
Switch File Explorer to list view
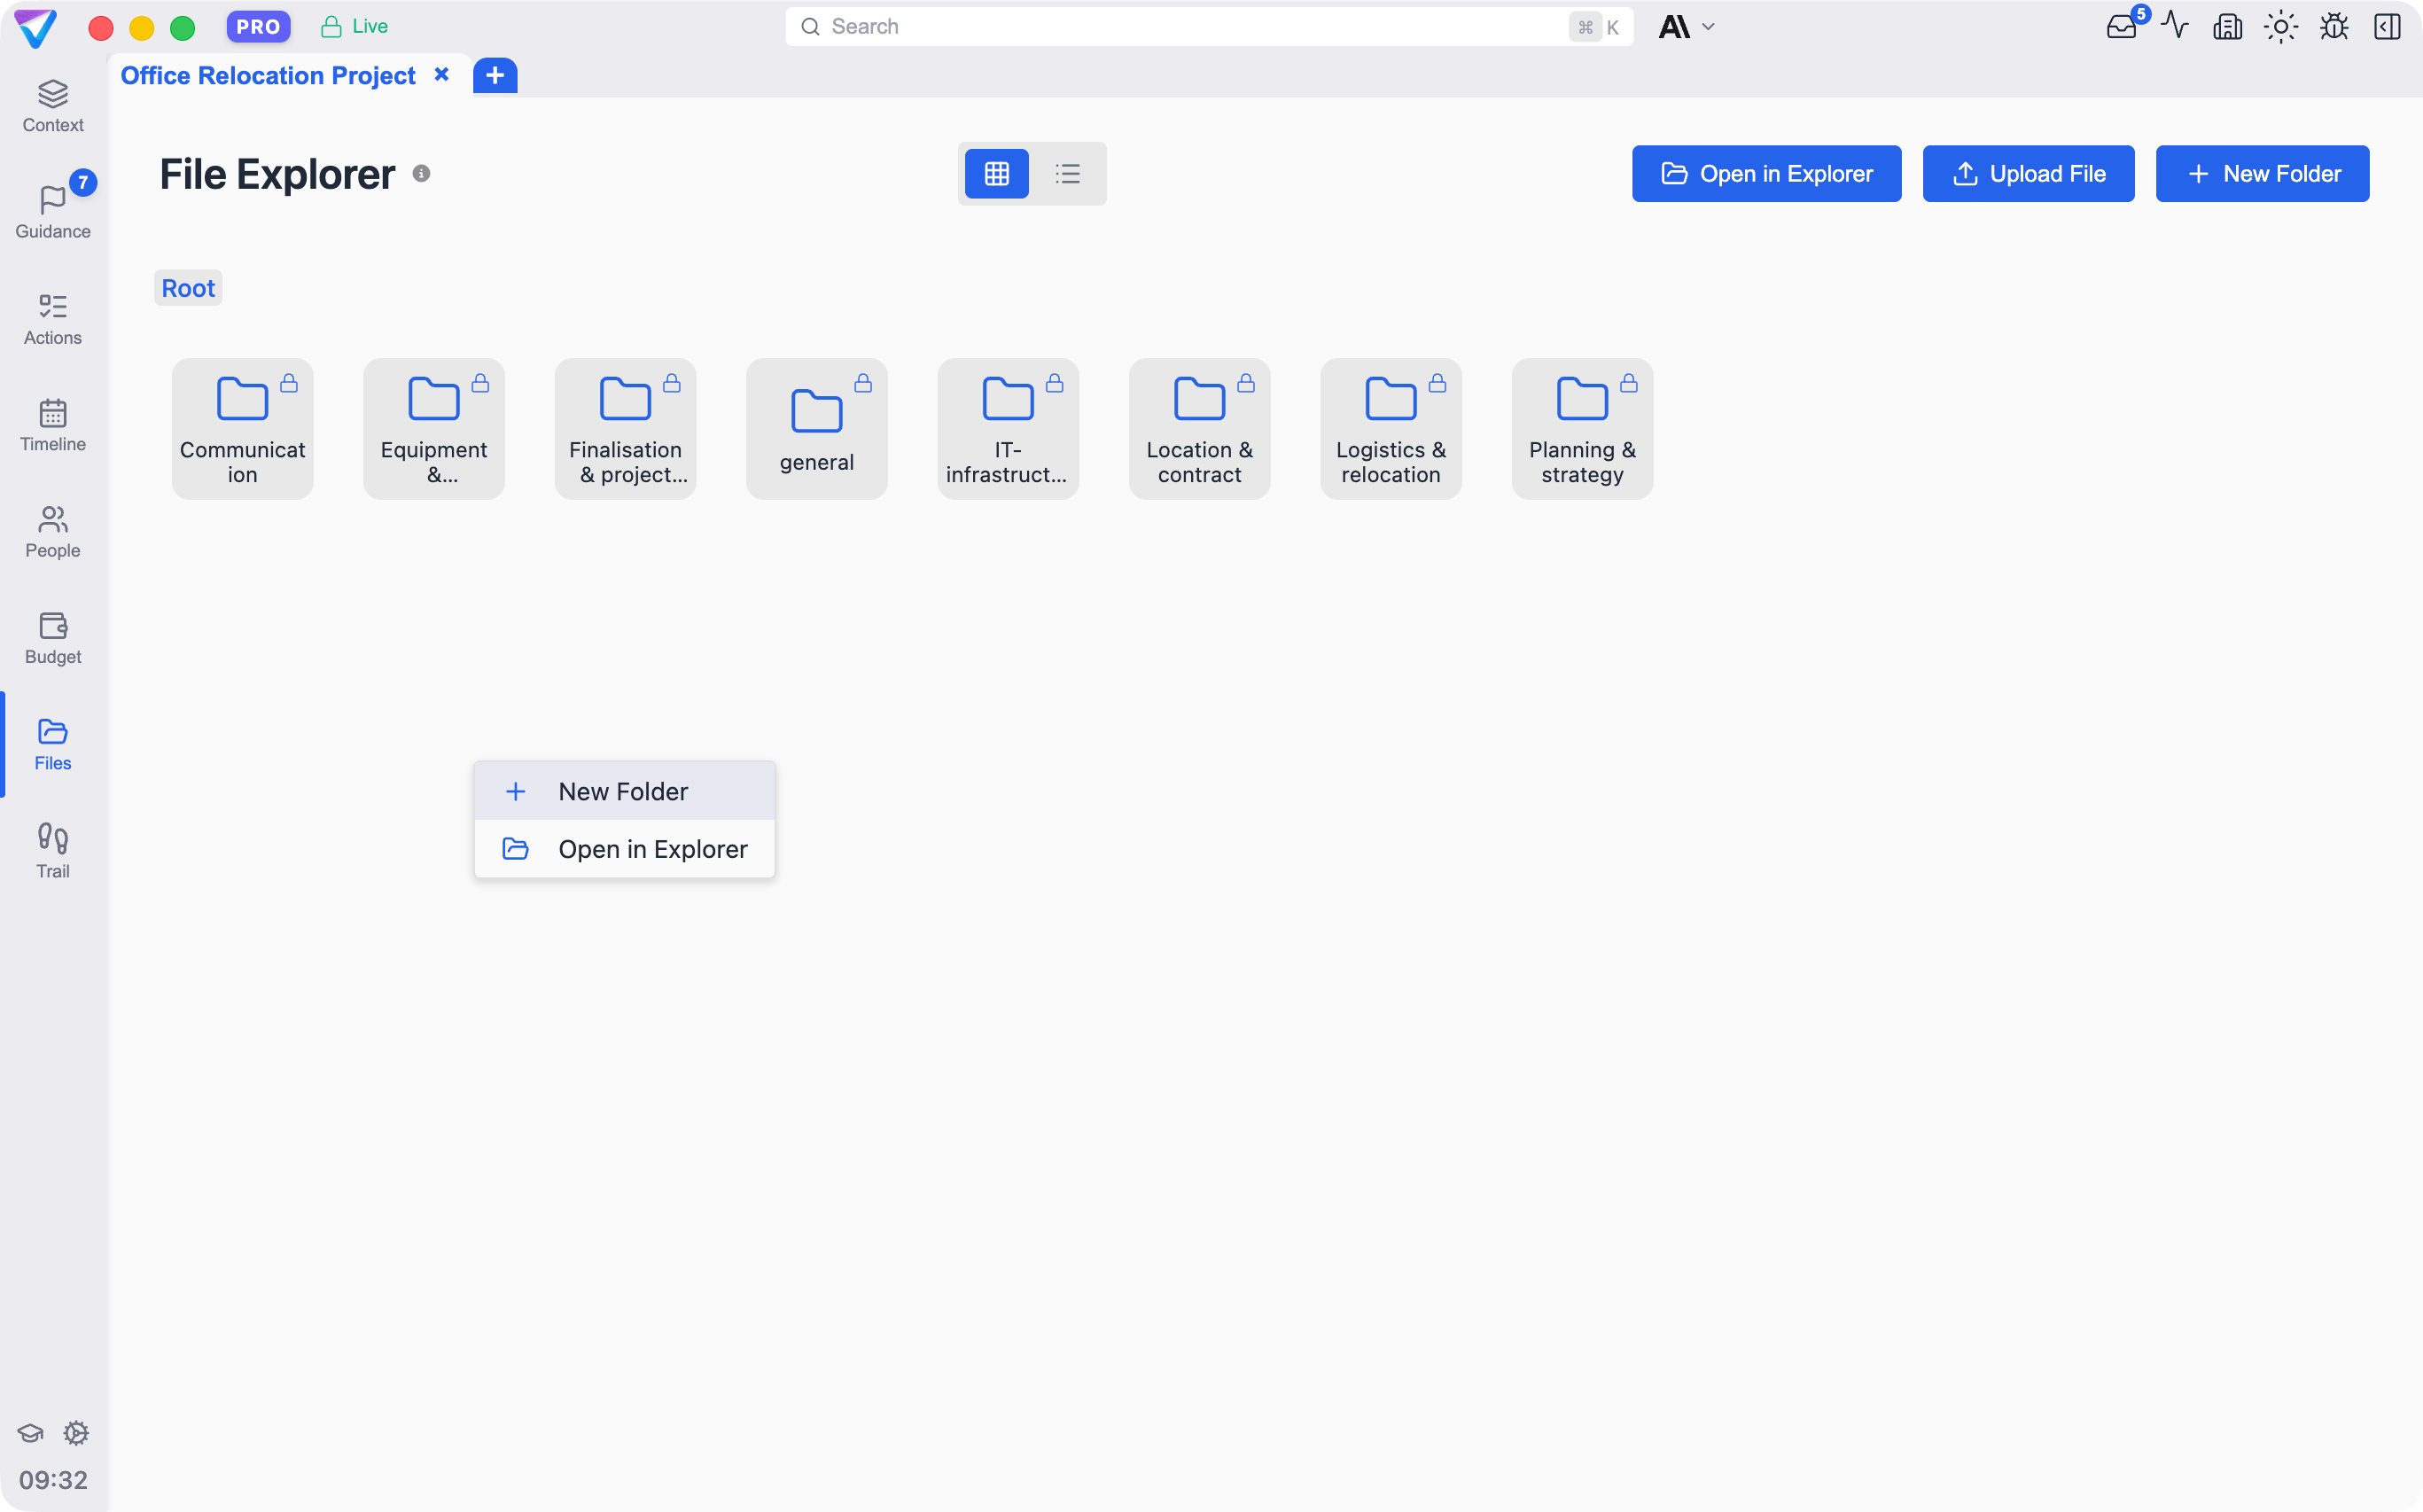[x=1067, y=173]
